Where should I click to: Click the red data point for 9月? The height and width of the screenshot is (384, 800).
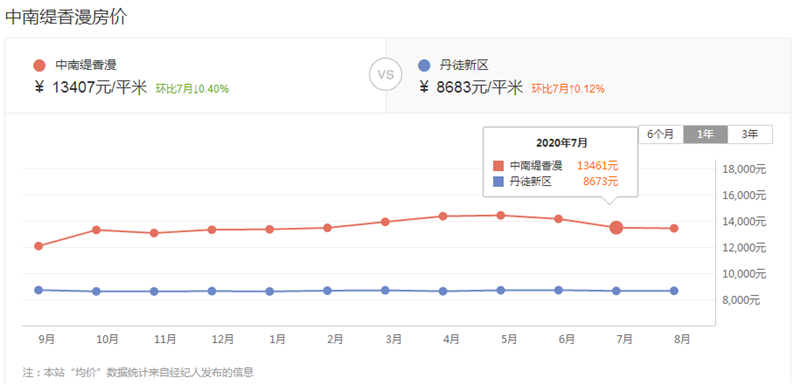(x=38, y=246)
